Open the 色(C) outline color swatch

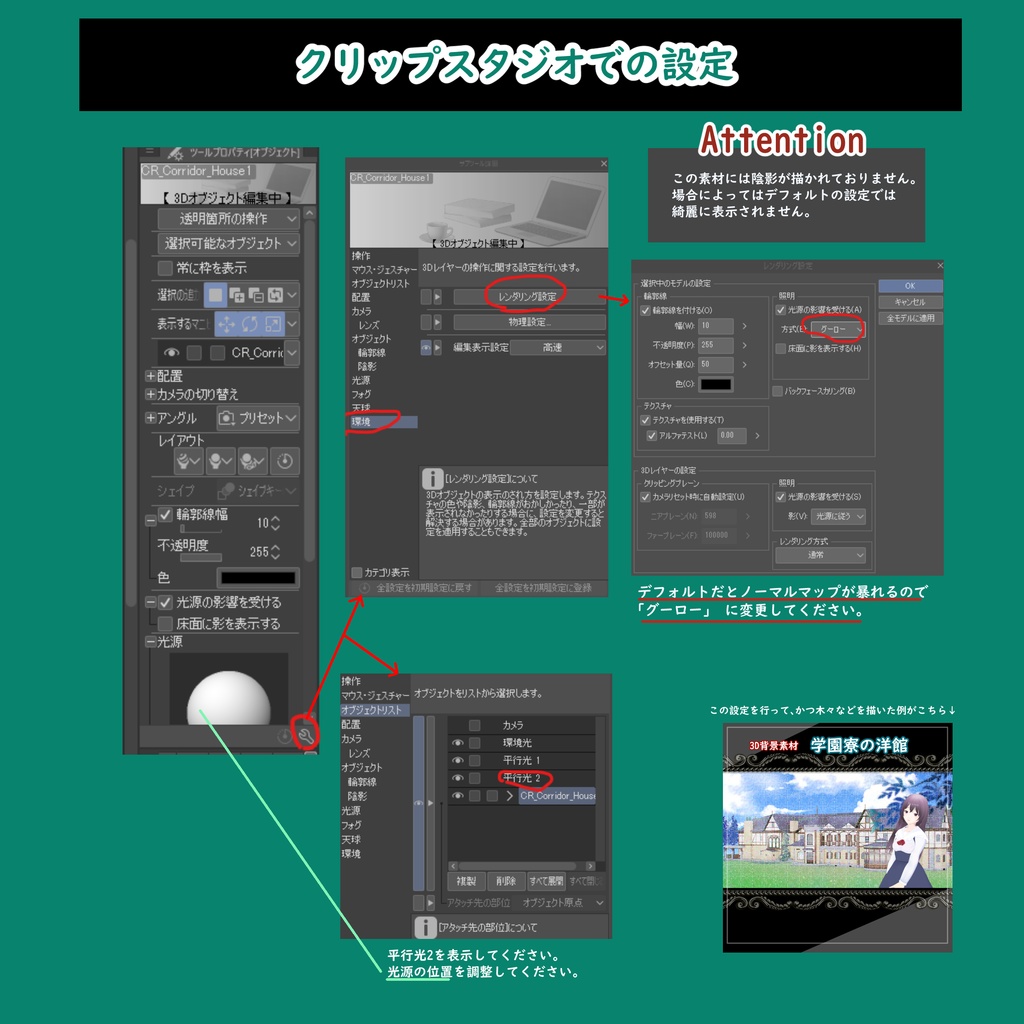pos(716,384)
